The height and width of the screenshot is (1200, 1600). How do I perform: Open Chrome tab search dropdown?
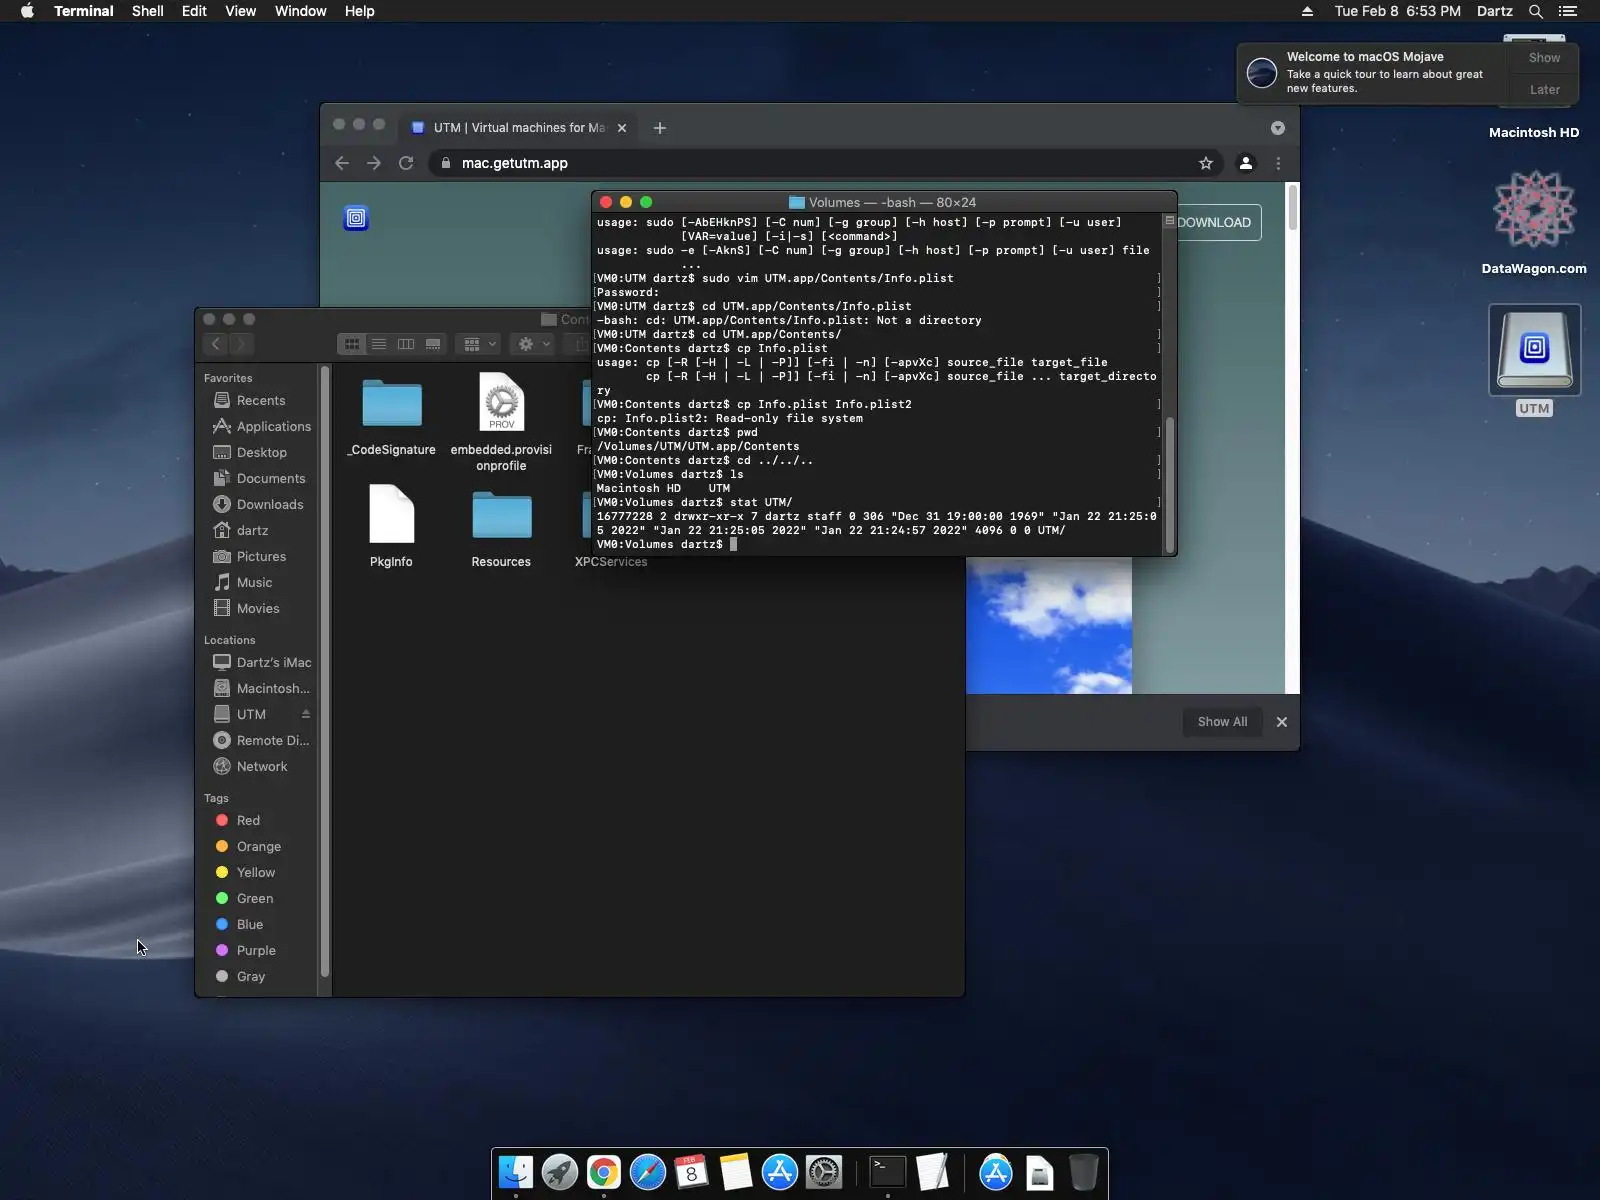click(x=1278, y=128)
